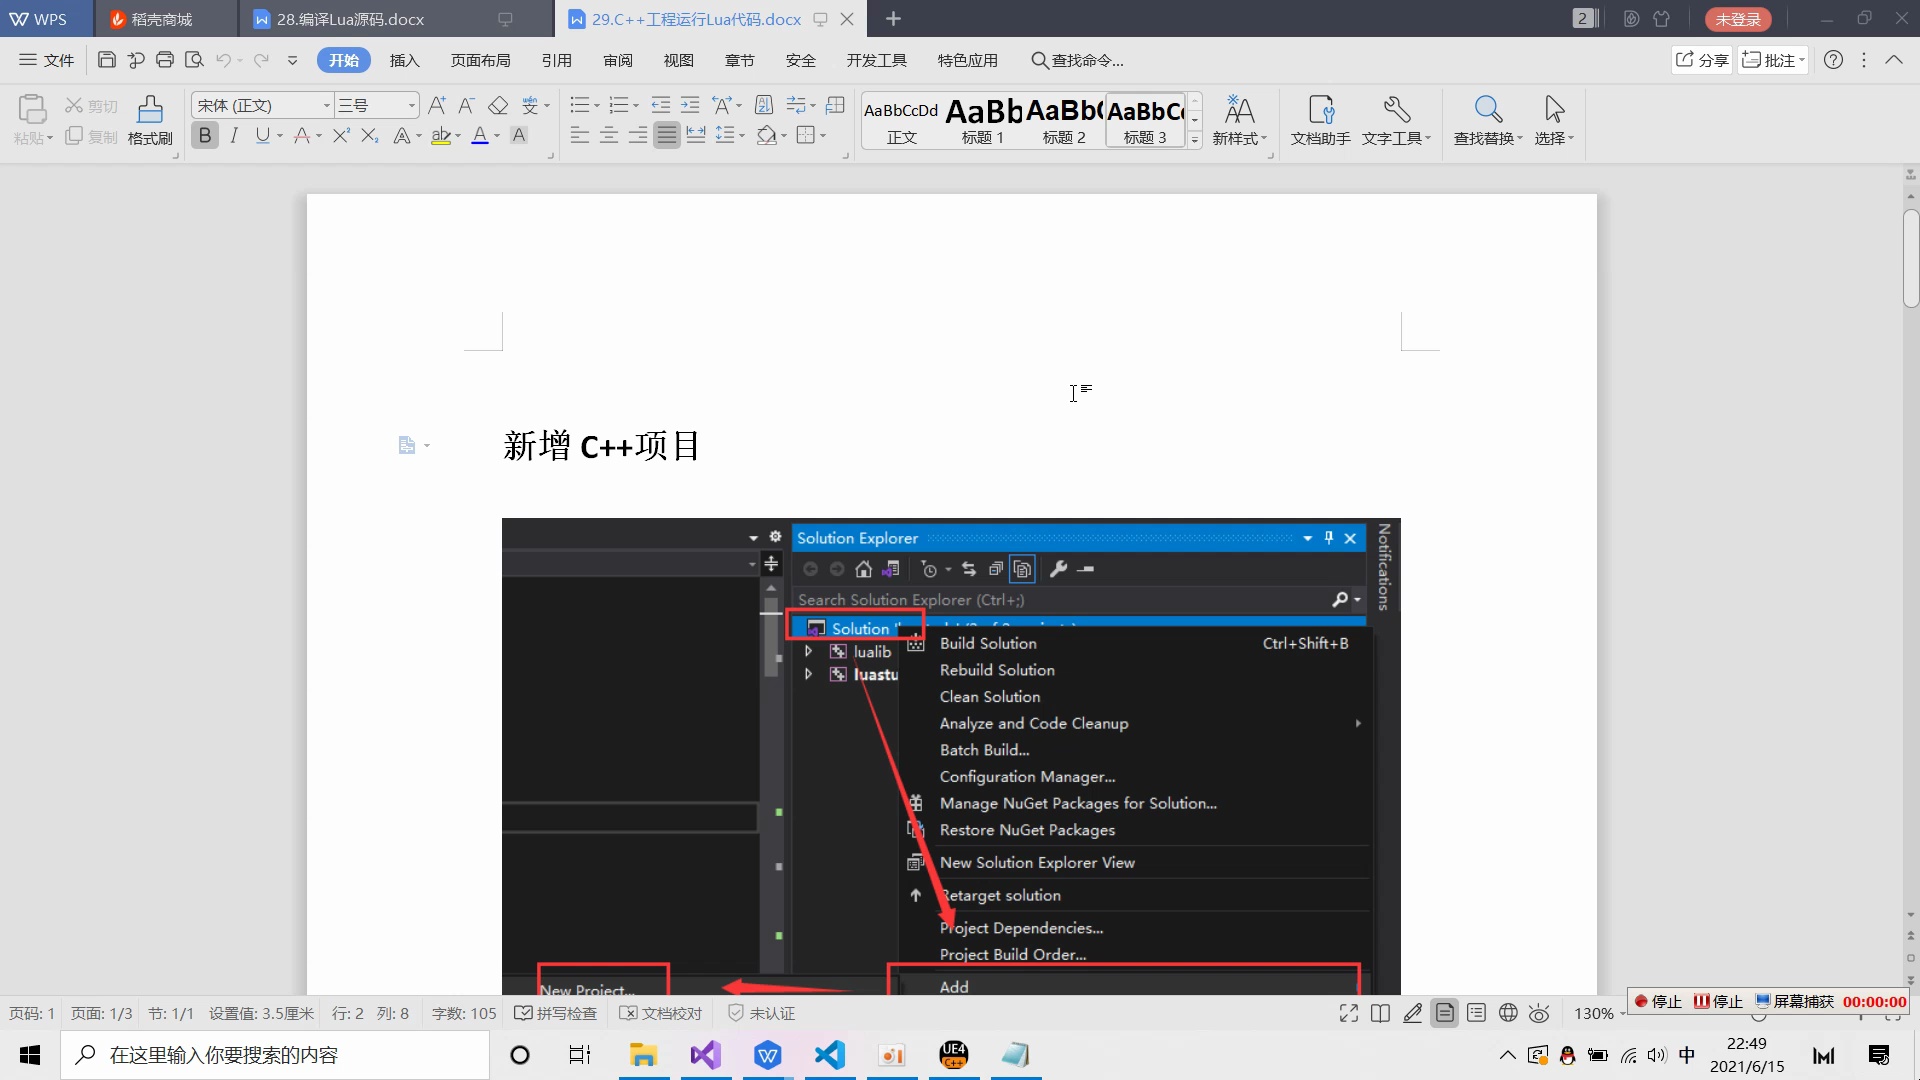The image size is (1920, 1080).
Task: Switch to the 插入 ribbon tab
Action: click(404, 60)
